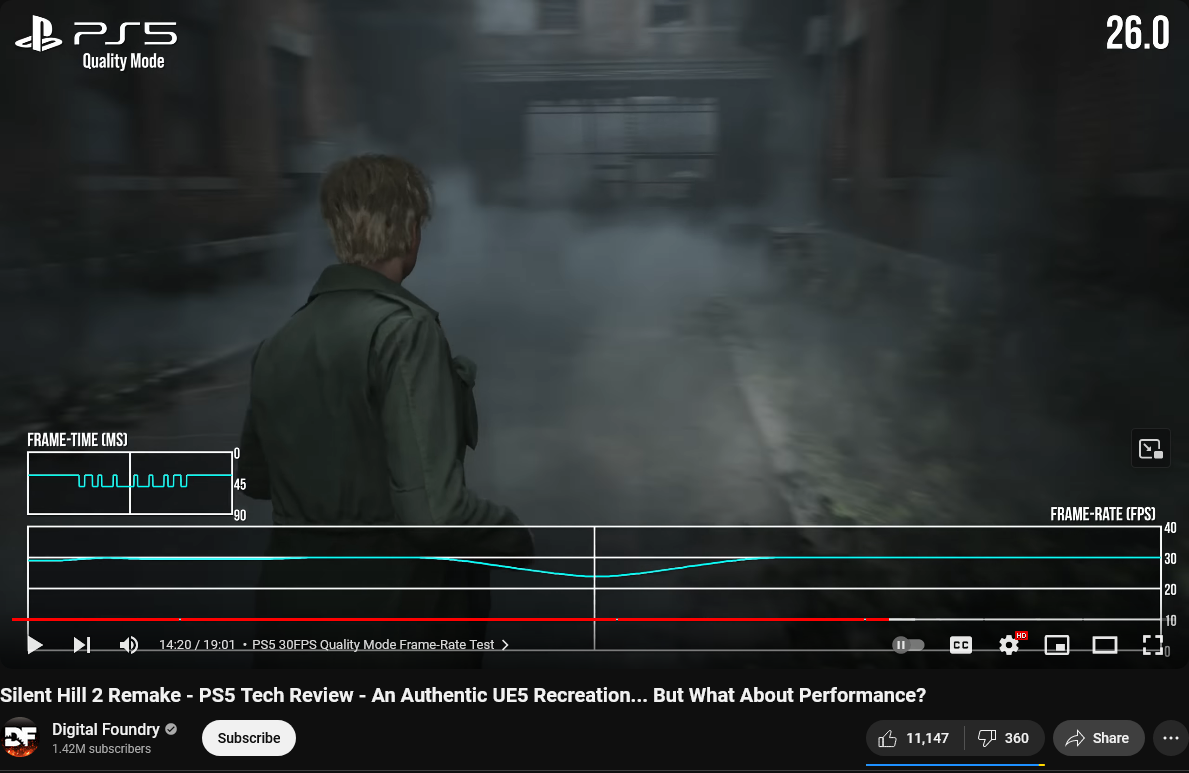Enter full screen mode
The image size is (1189, 773).
pyautogui.click(x=1153, y=645)
